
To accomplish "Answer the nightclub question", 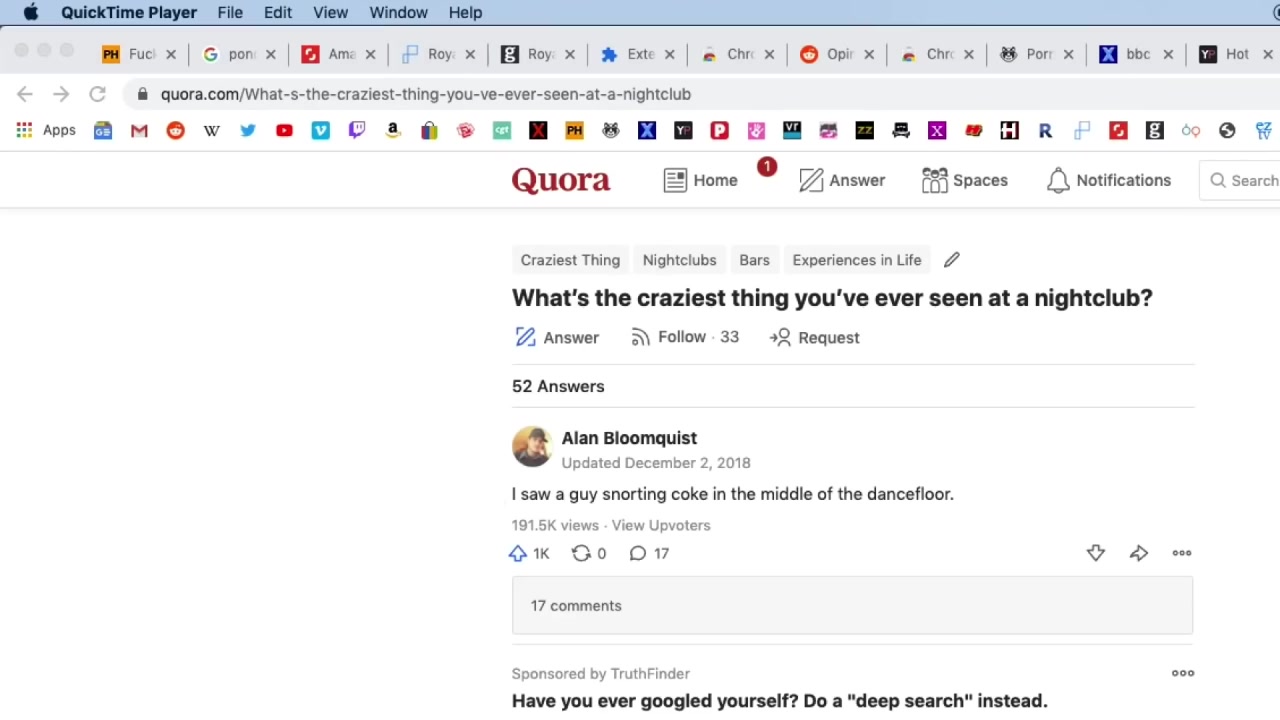I will click(x=557, y=337).
